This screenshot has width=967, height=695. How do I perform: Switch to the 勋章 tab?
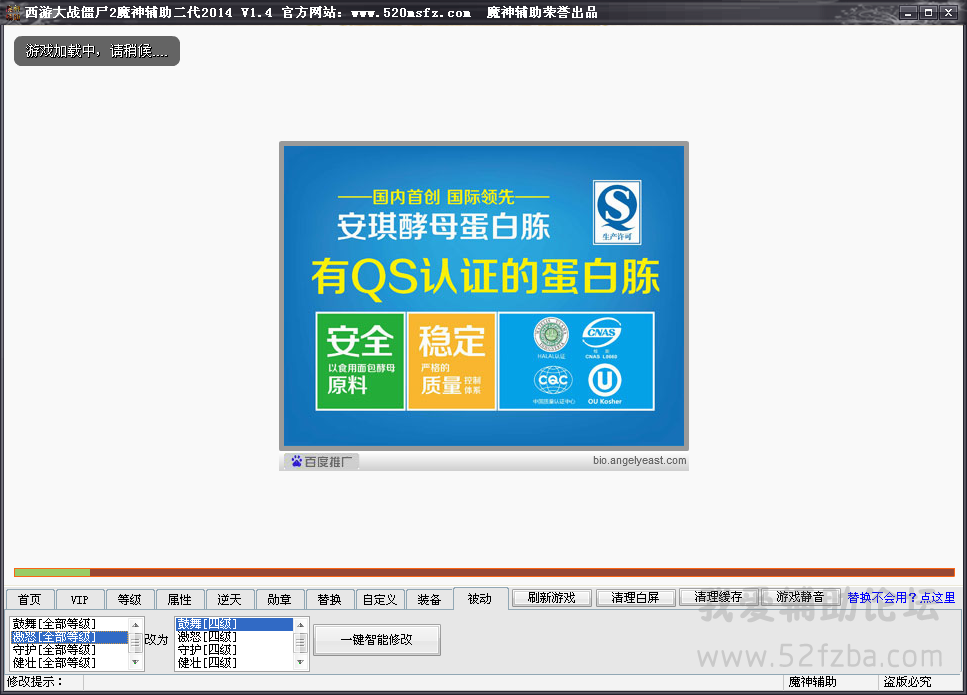279,599
